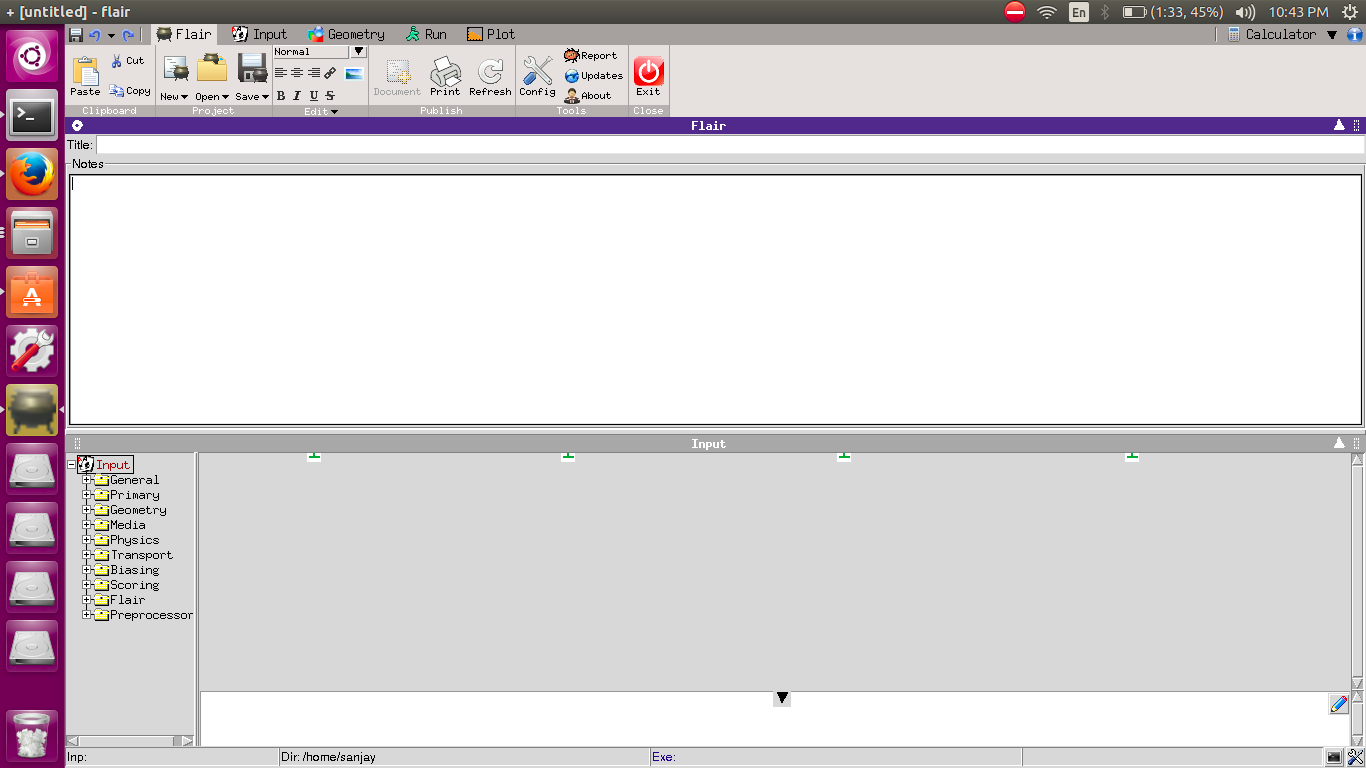
Task: Click the red Exit power icon
Action: (649, 71)
